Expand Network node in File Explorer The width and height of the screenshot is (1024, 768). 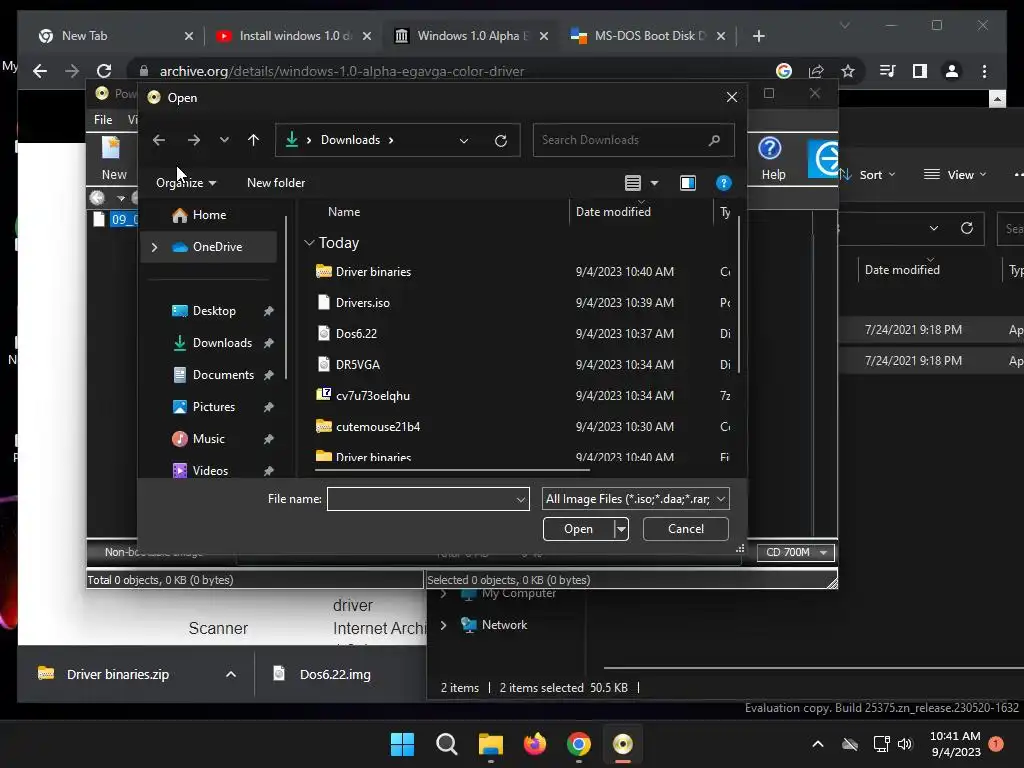point(443,625)
